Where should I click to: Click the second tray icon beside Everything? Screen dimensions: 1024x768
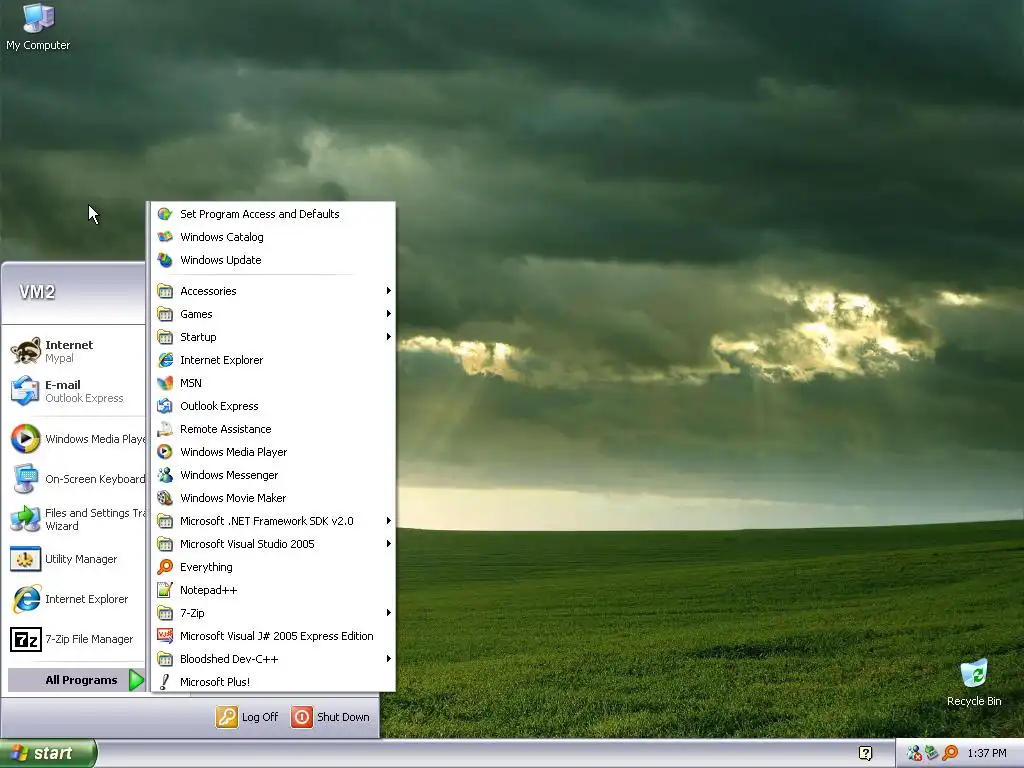932,753
